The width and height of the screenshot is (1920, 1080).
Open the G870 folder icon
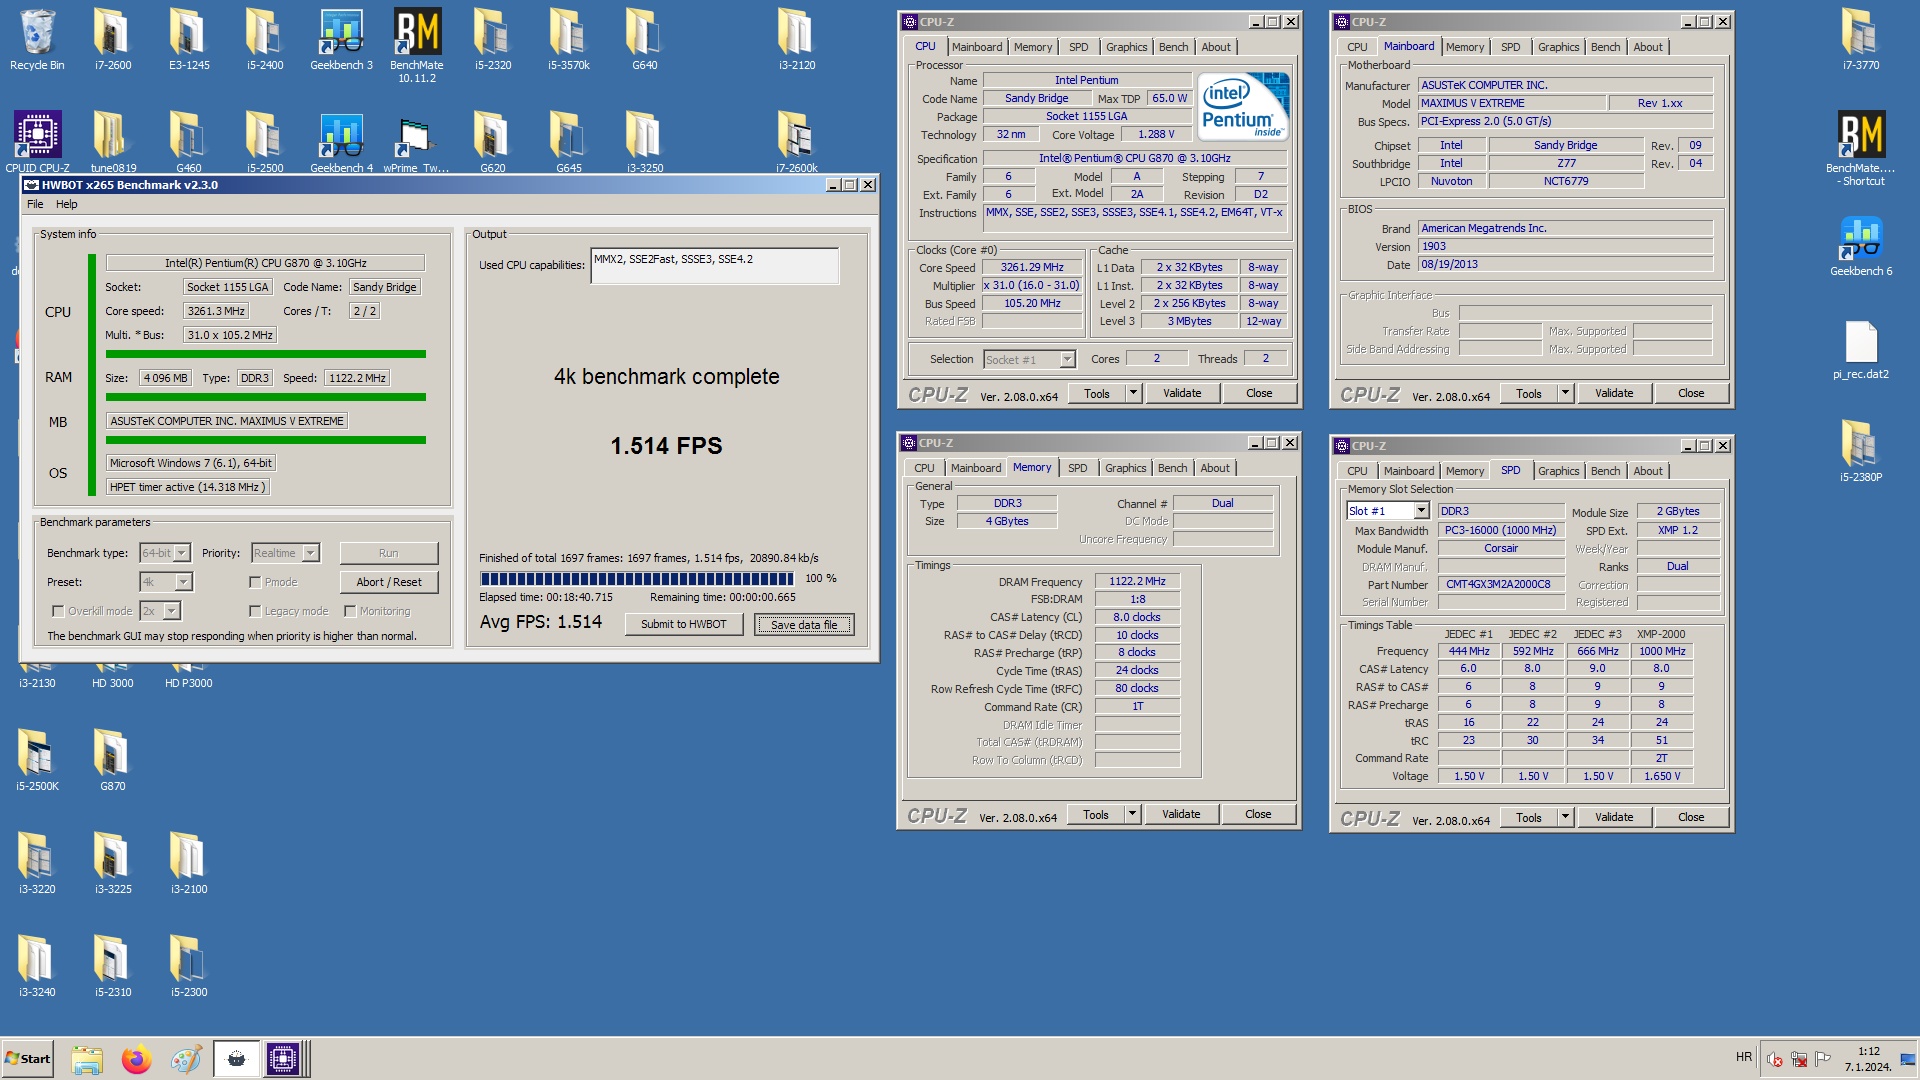pos(113,760)
